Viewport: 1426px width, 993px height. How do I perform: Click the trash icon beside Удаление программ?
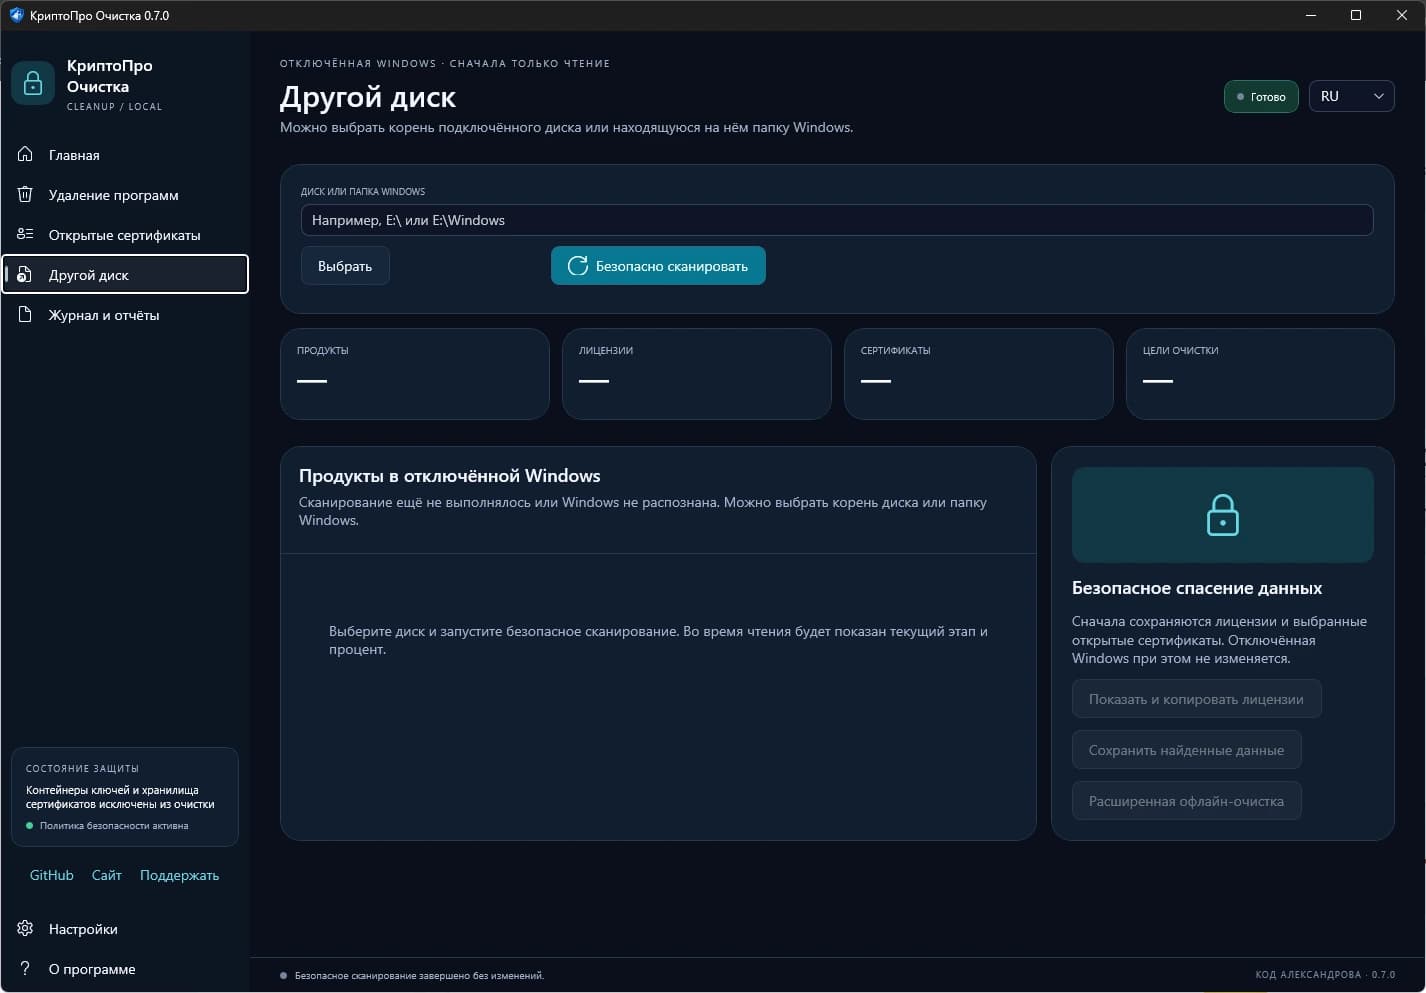coord(26,195)
